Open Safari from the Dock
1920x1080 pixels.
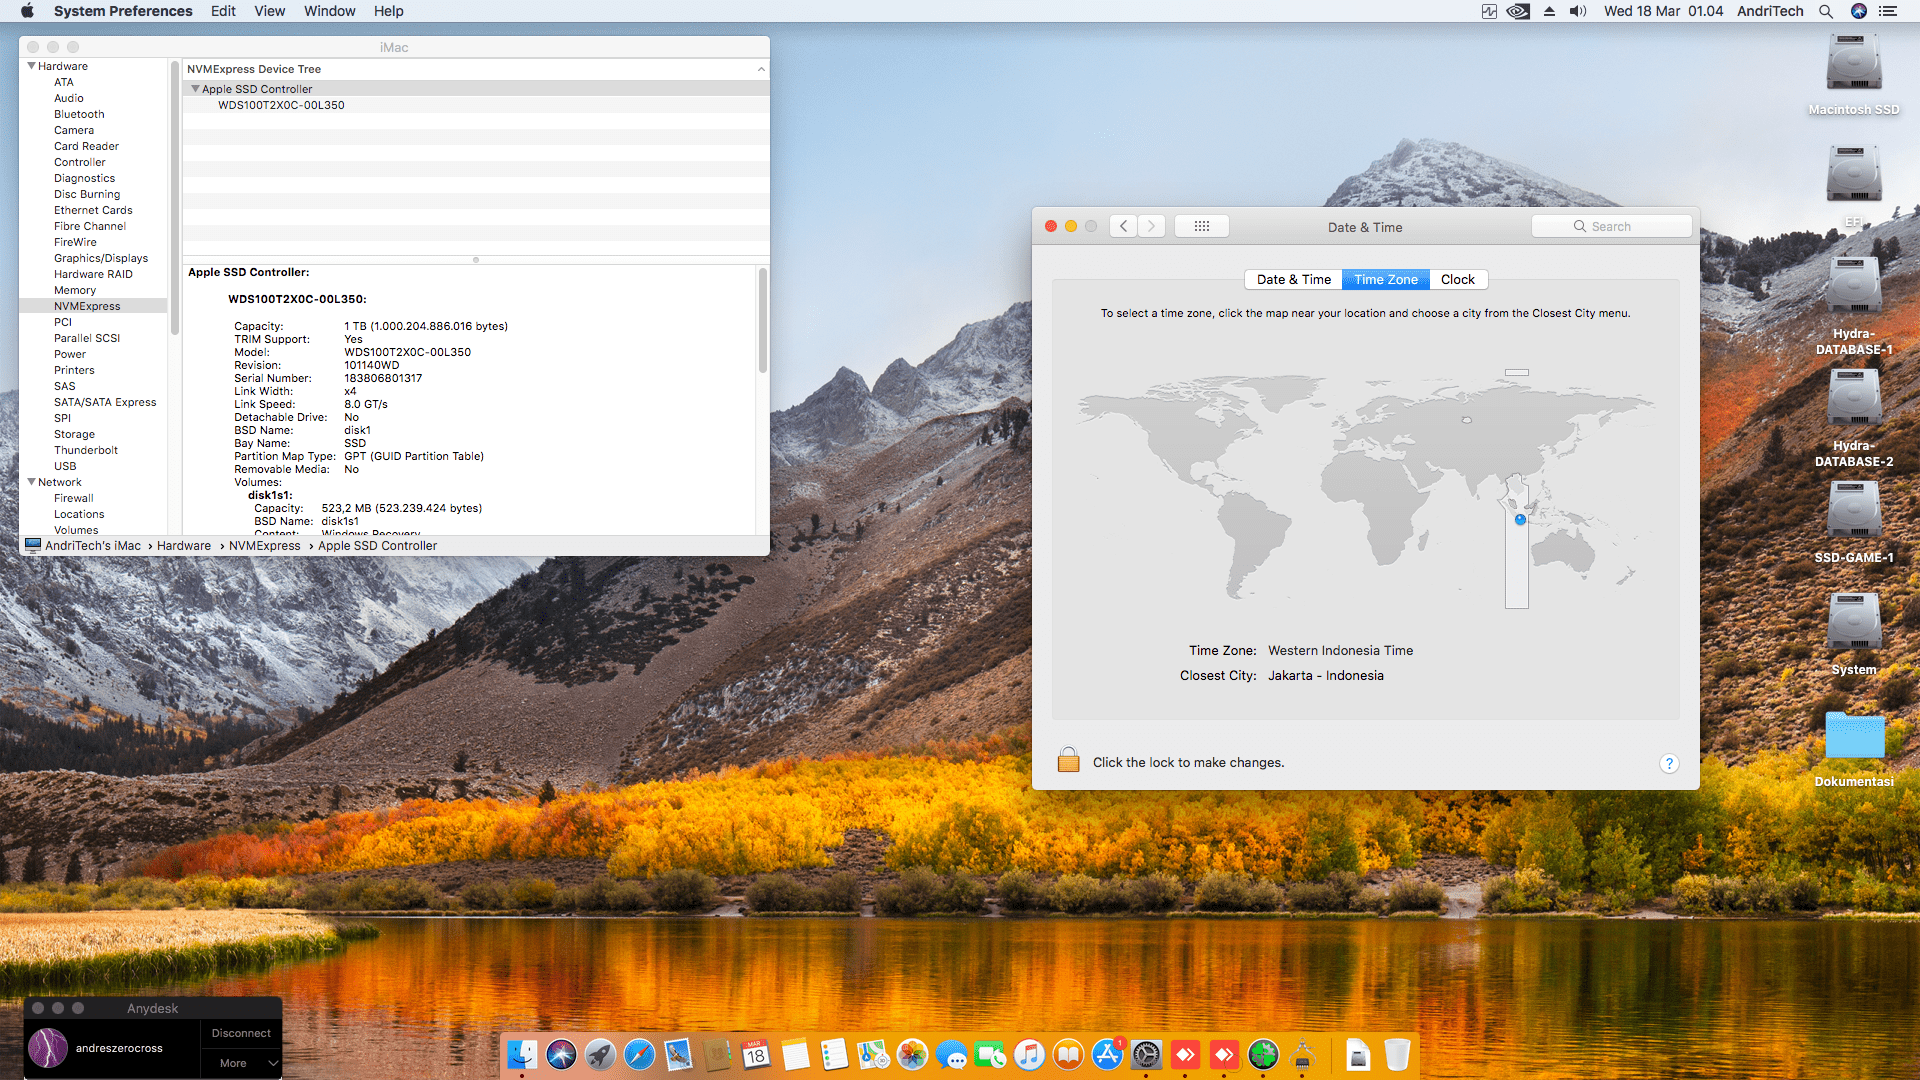pos(639,1054)
